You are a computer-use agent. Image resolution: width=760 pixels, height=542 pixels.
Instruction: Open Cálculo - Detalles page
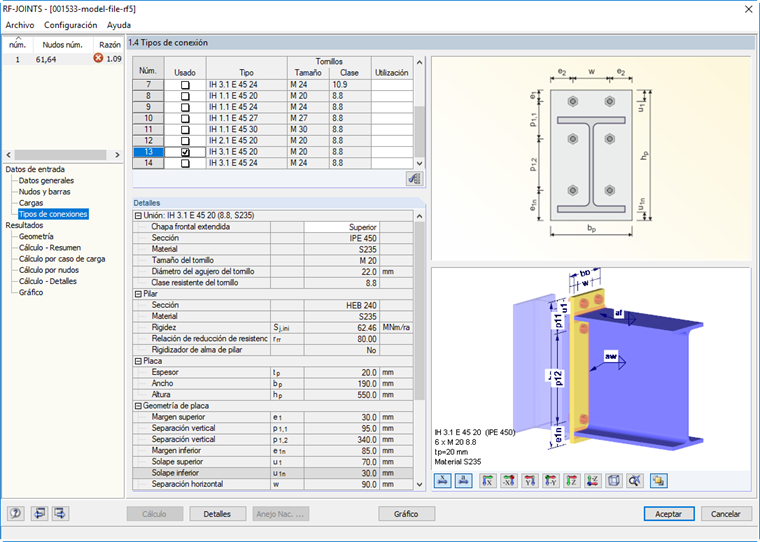coord(48,281)
